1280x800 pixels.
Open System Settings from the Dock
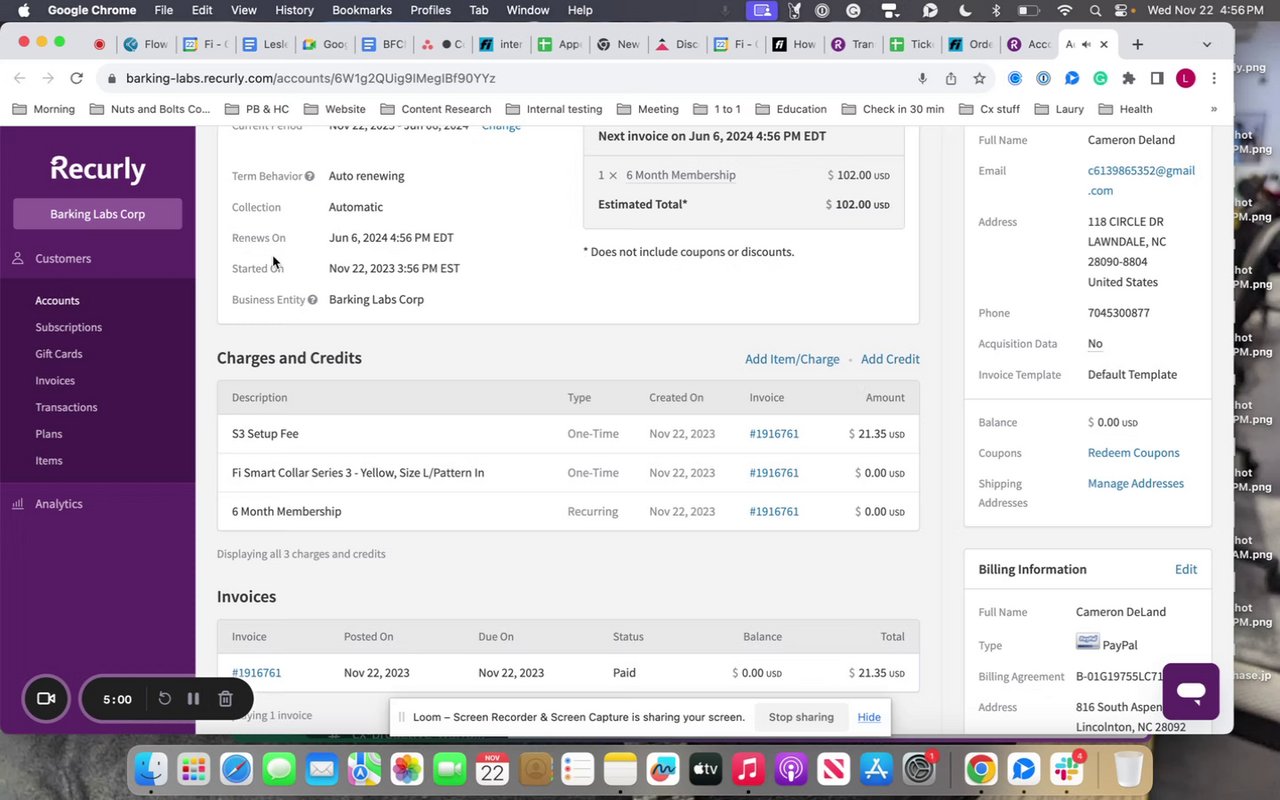(918, 769)
